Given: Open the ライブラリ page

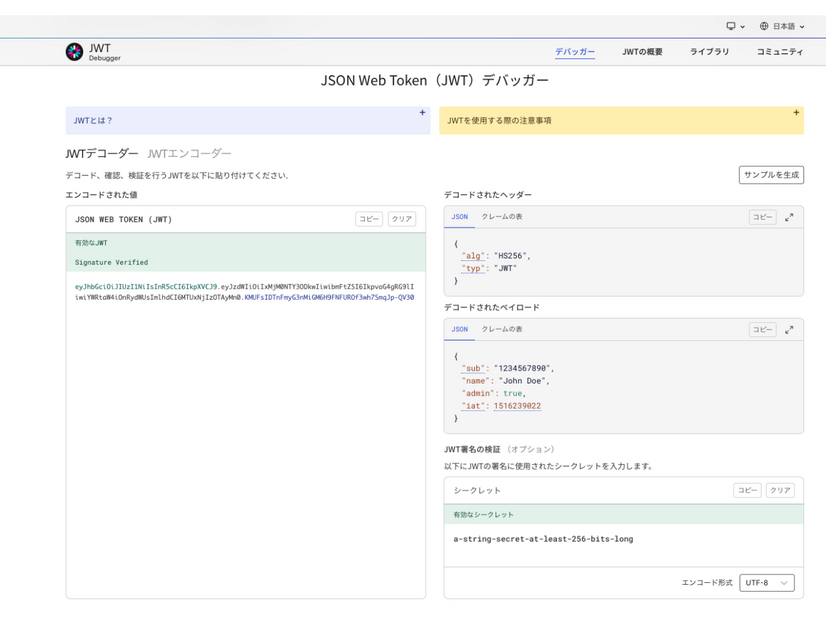Looking at the screenshot, I should pyautogui.click(x=709, y=51).
